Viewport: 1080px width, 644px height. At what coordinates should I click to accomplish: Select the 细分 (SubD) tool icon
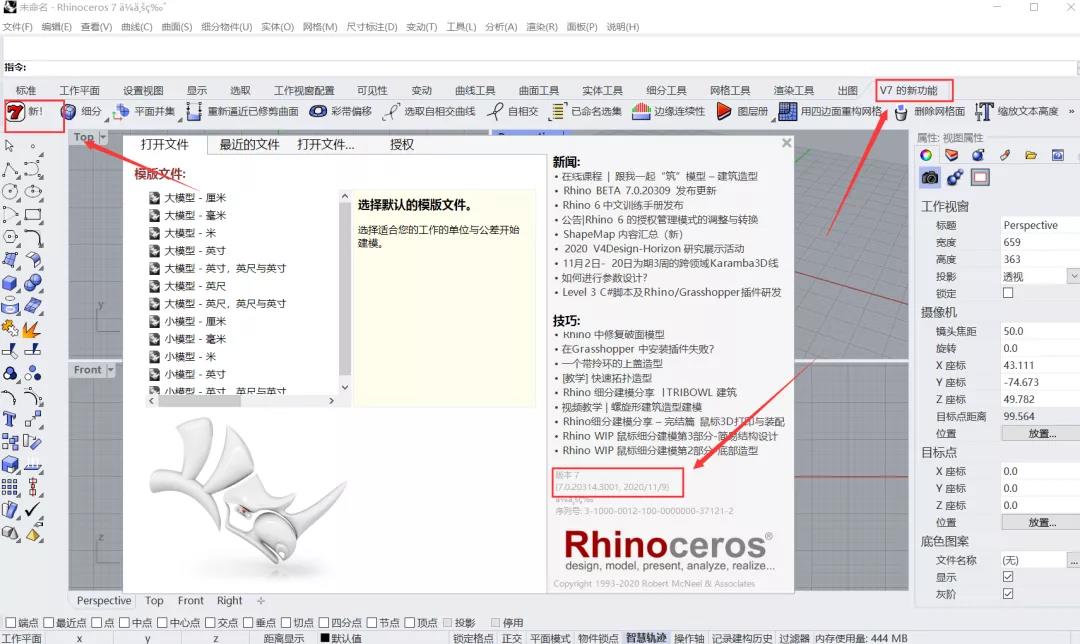[68, 111]
